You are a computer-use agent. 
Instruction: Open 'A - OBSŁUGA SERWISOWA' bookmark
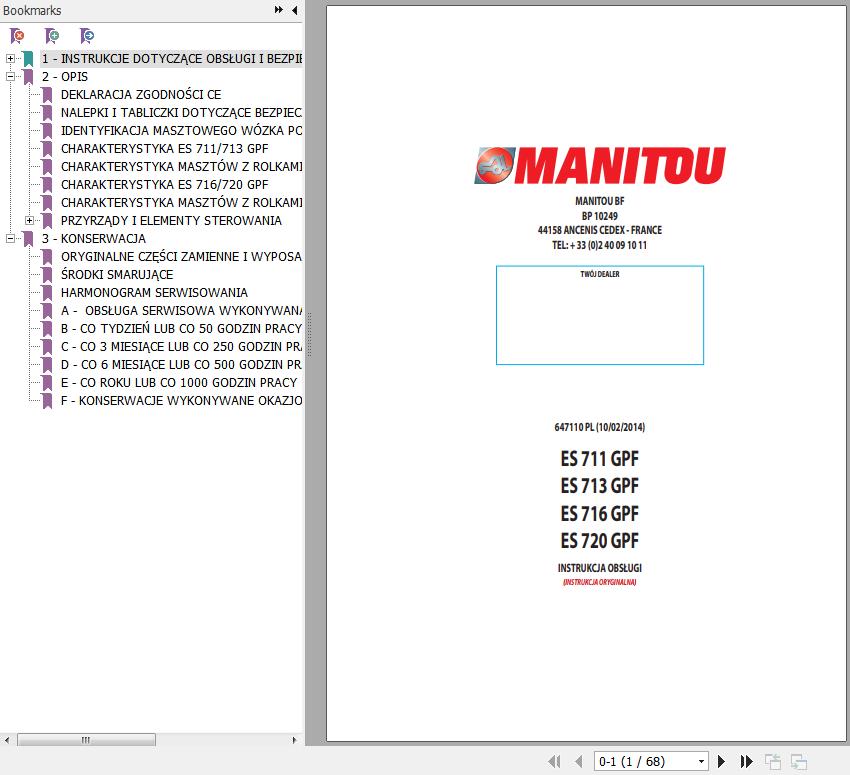(181, 311)
